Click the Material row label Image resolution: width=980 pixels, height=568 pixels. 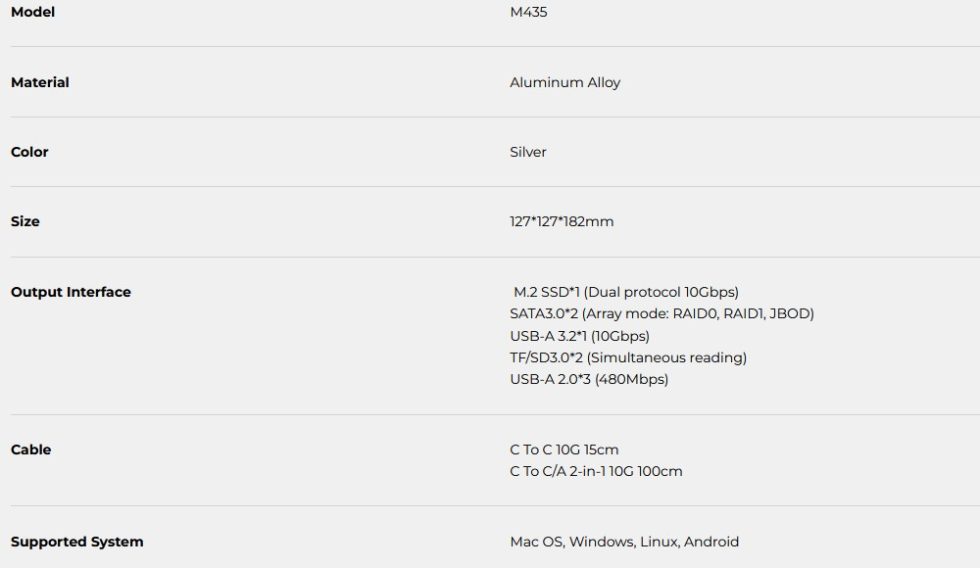point(40,83)
